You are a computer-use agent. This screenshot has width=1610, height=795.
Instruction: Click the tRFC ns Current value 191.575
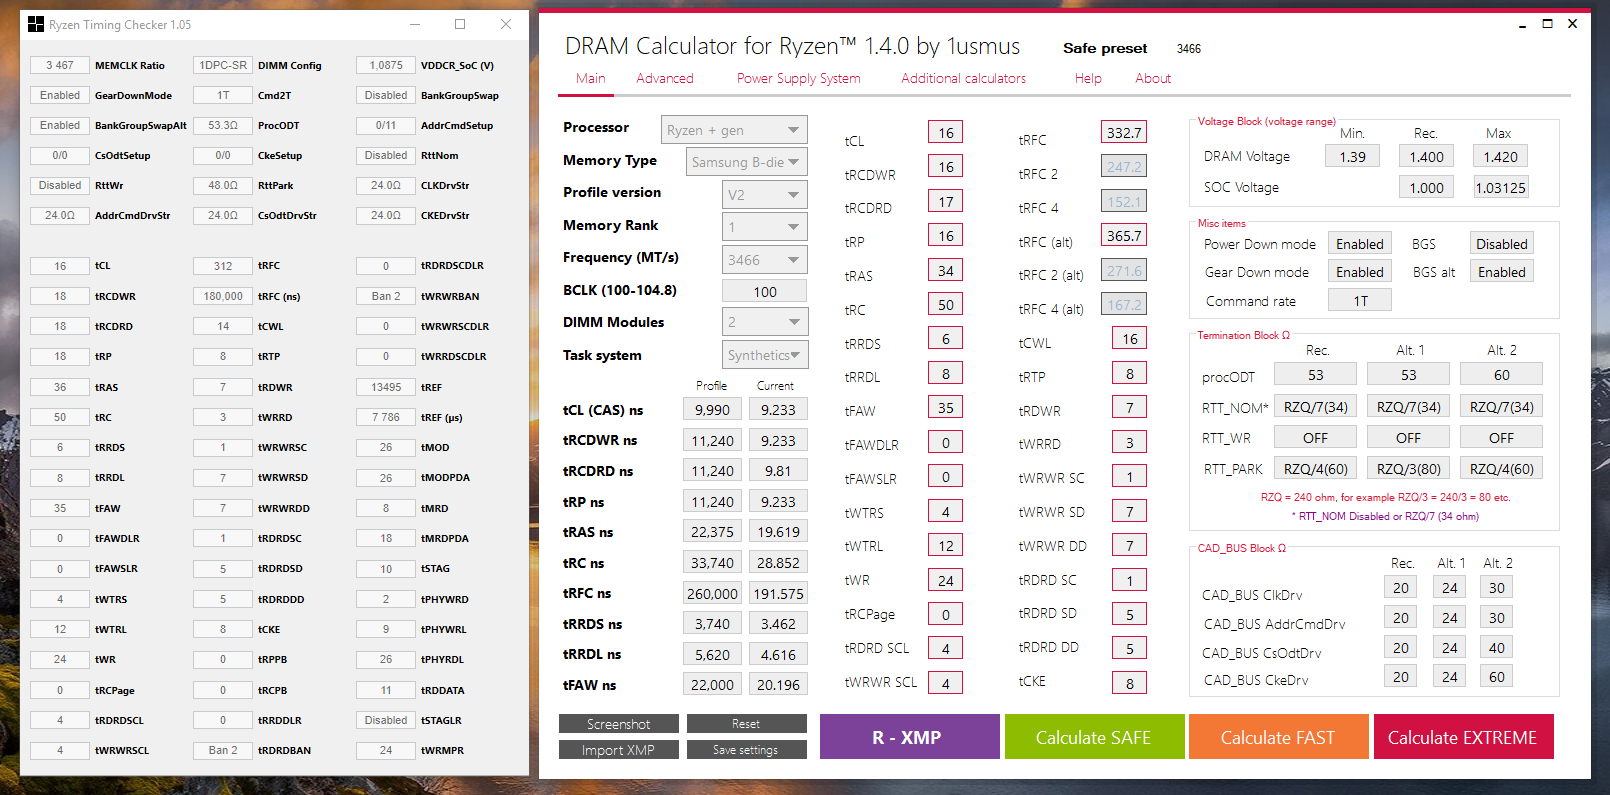coord(778,593)
